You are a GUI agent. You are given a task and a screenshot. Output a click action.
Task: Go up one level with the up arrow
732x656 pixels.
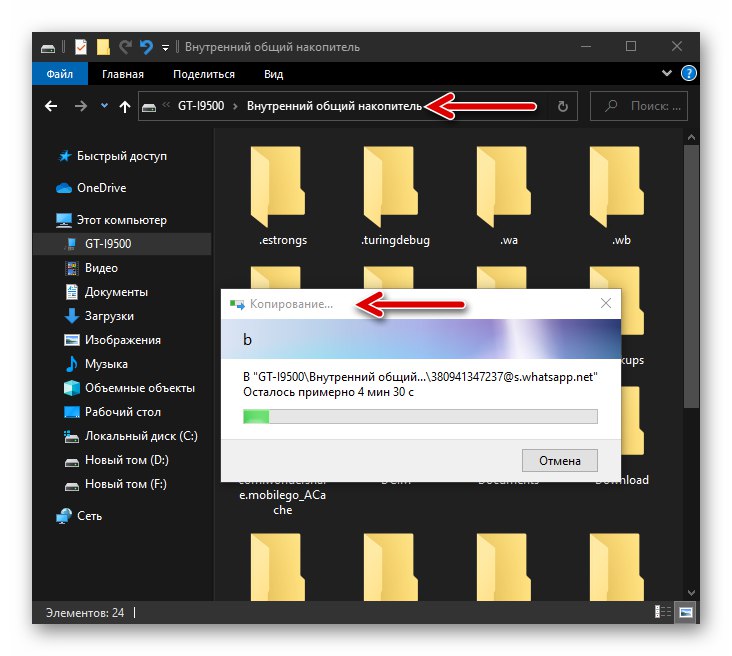point(125,107)
